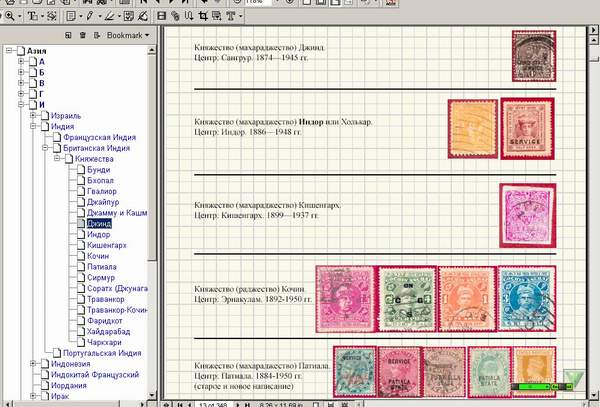Go to the Джайпур bookmark
Viewport: 600px width, 407px height.
pos(103,202)
